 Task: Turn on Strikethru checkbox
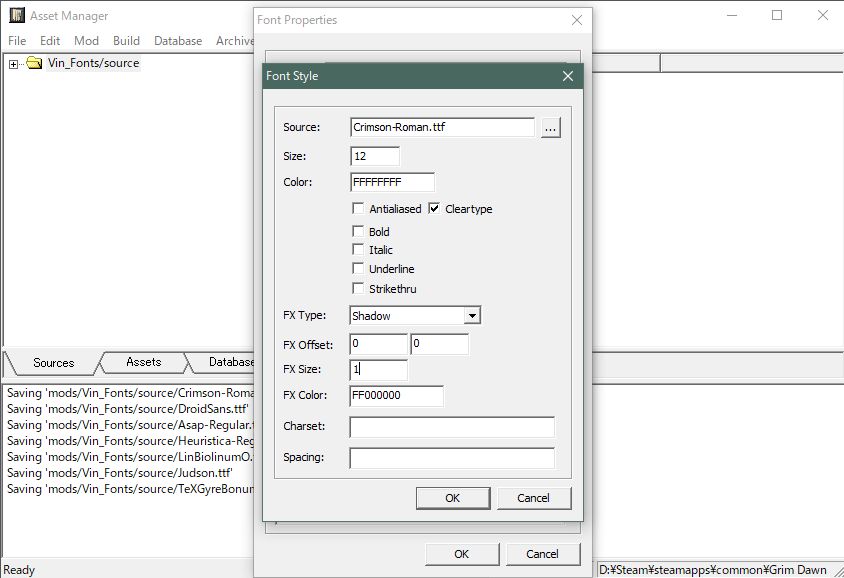click(358, 289)
